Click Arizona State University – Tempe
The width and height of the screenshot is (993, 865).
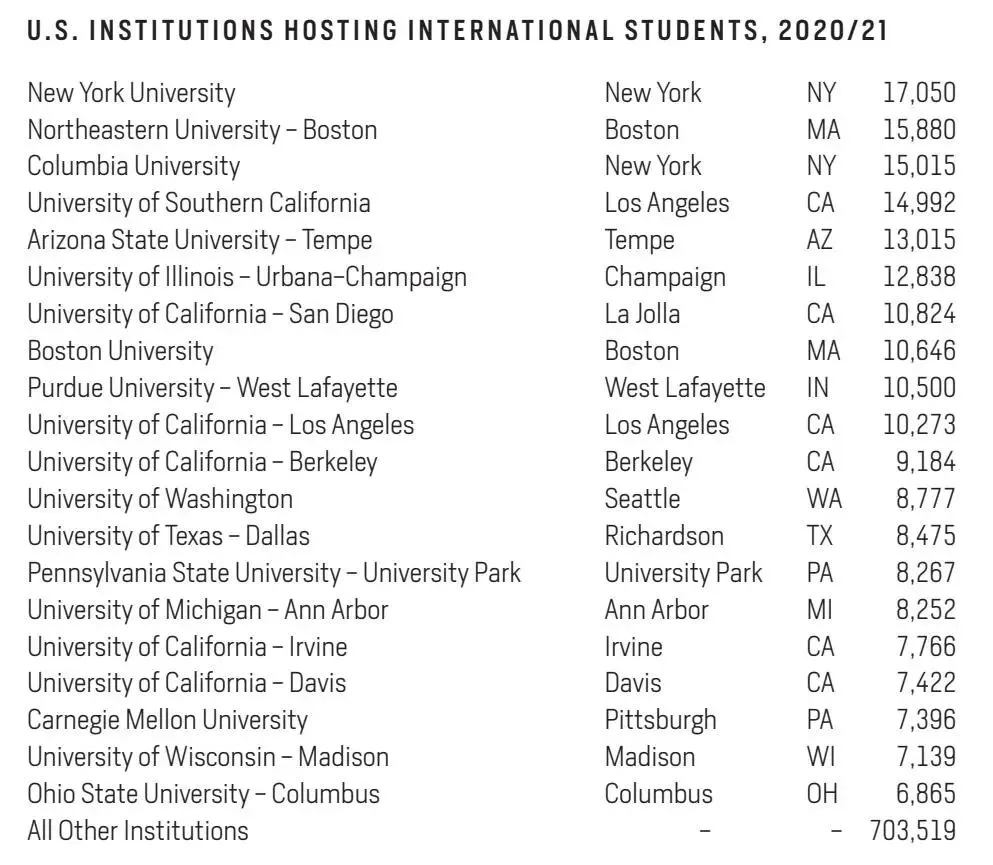[x=199, y=240]
